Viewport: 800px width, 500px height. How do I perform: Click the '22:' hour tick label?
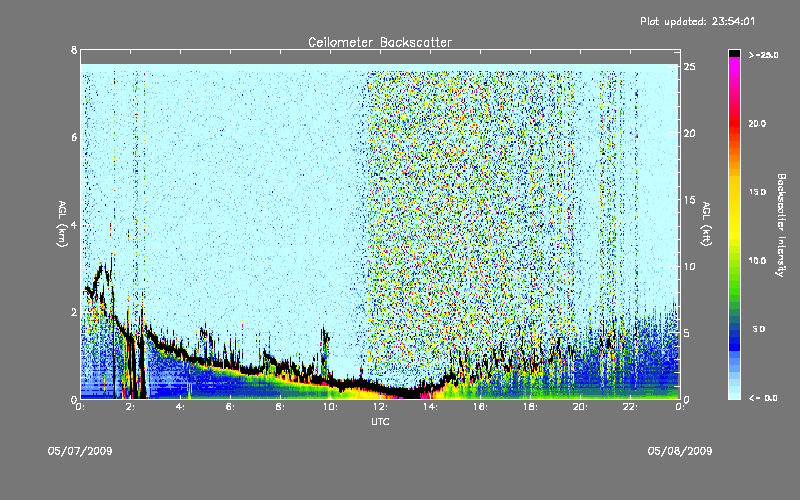[630, 407]
